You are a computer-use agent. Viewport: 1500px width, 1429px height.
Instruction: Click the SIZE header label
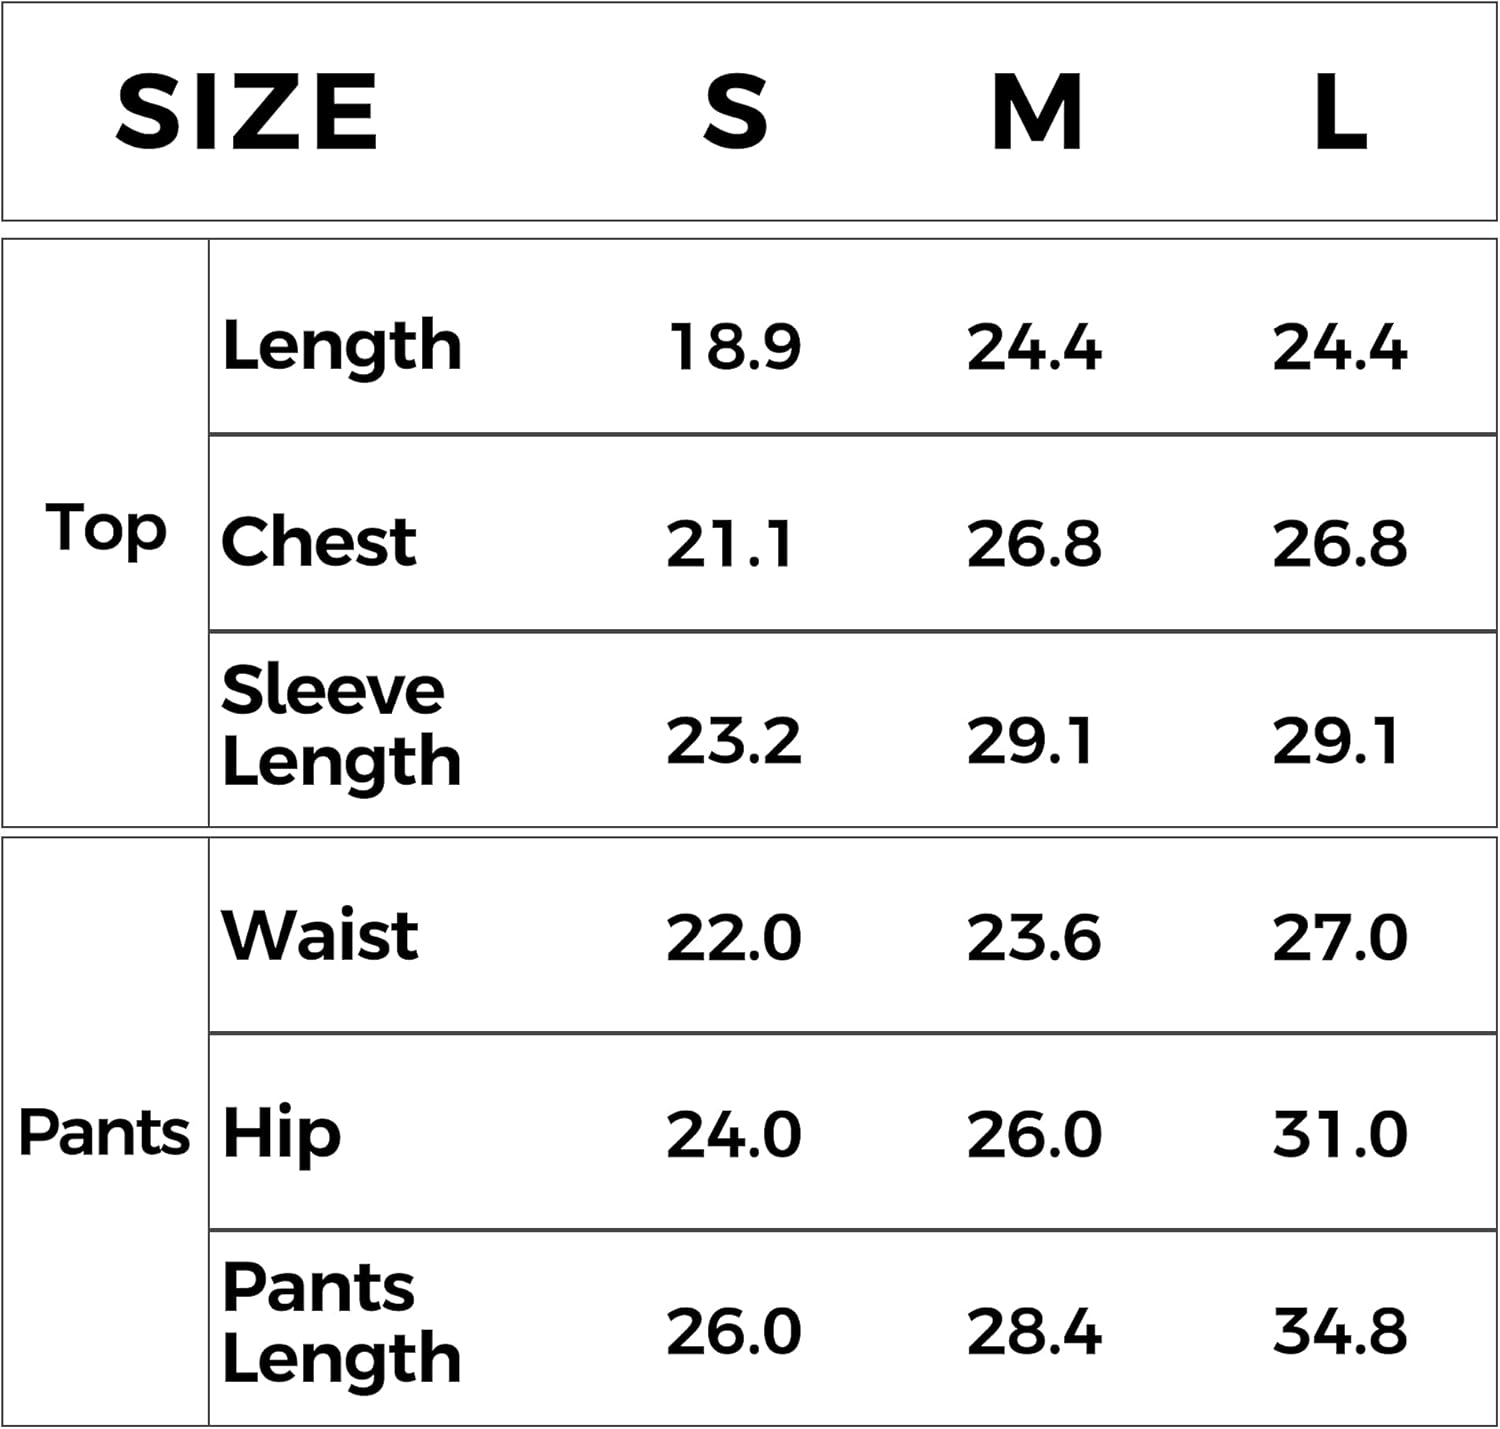pos(247,112)
